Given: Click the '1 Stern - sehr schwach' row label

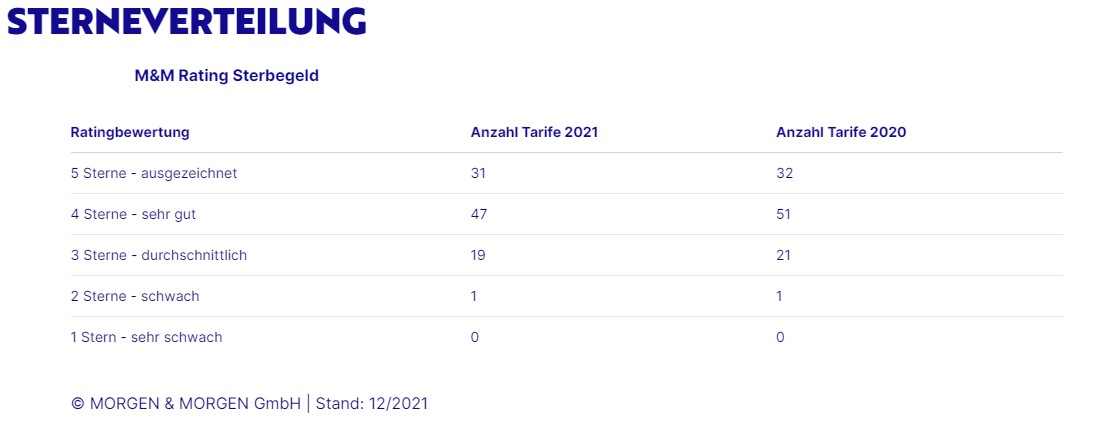Looking at the screenshot, I should [146, 337].
